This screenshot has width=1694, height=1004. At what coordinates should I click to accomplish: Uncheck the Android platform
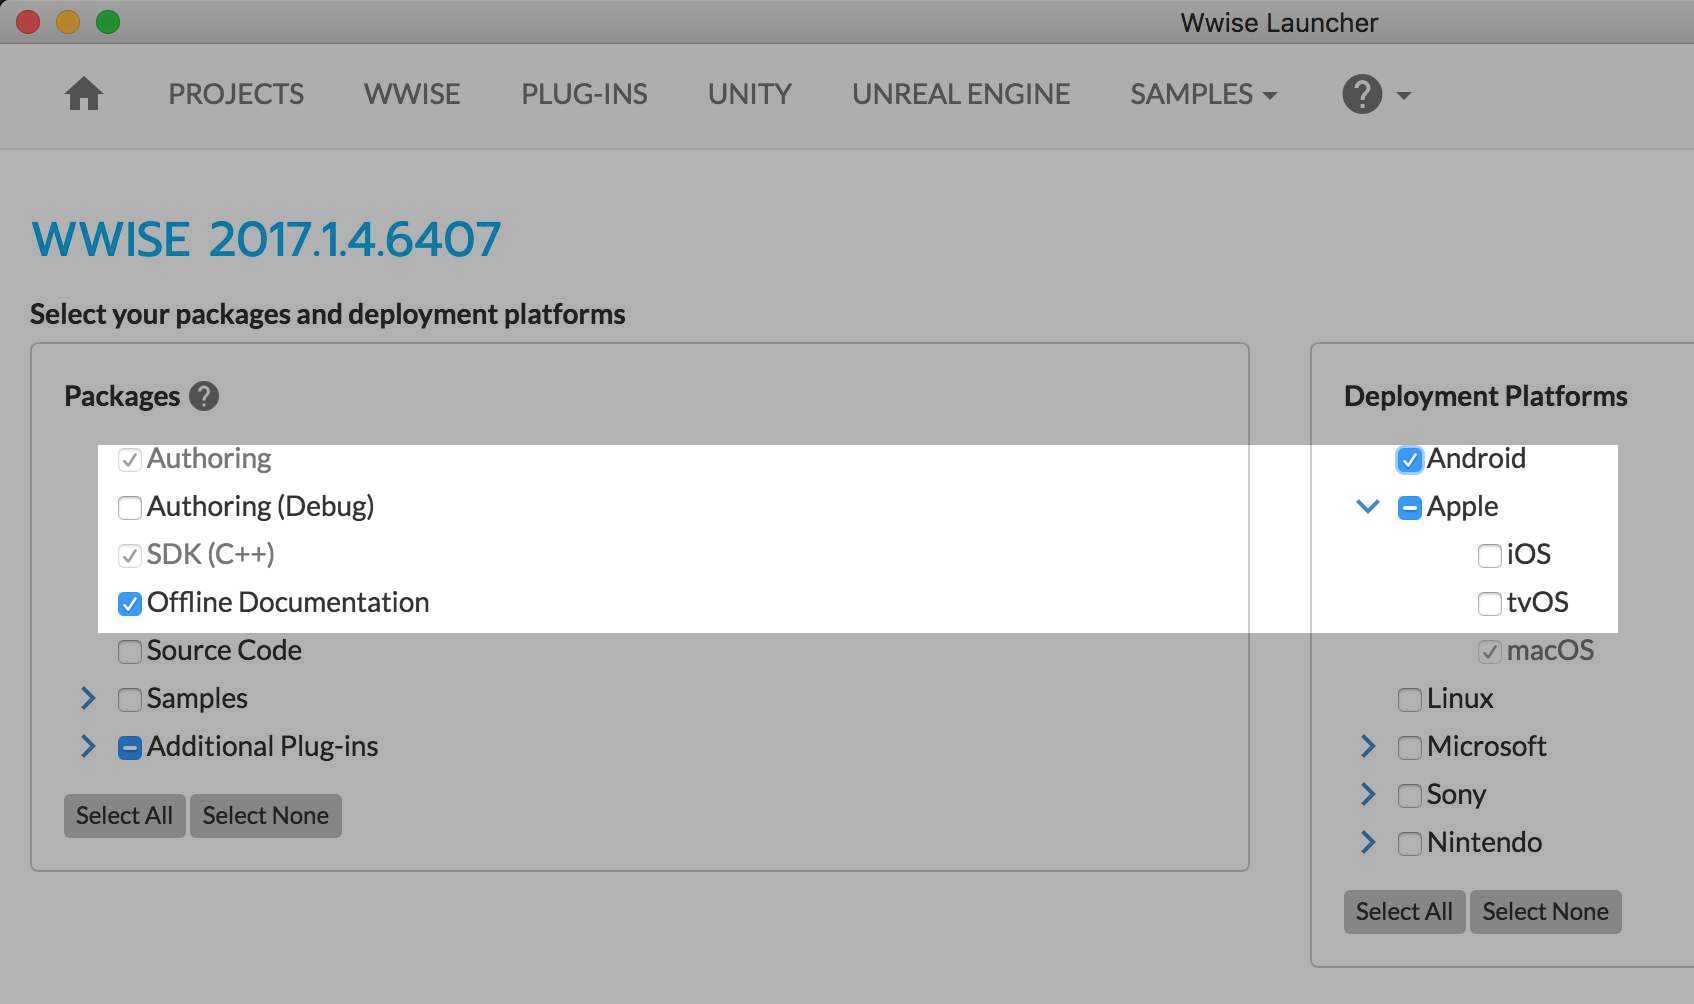[x=1409, y=460]
